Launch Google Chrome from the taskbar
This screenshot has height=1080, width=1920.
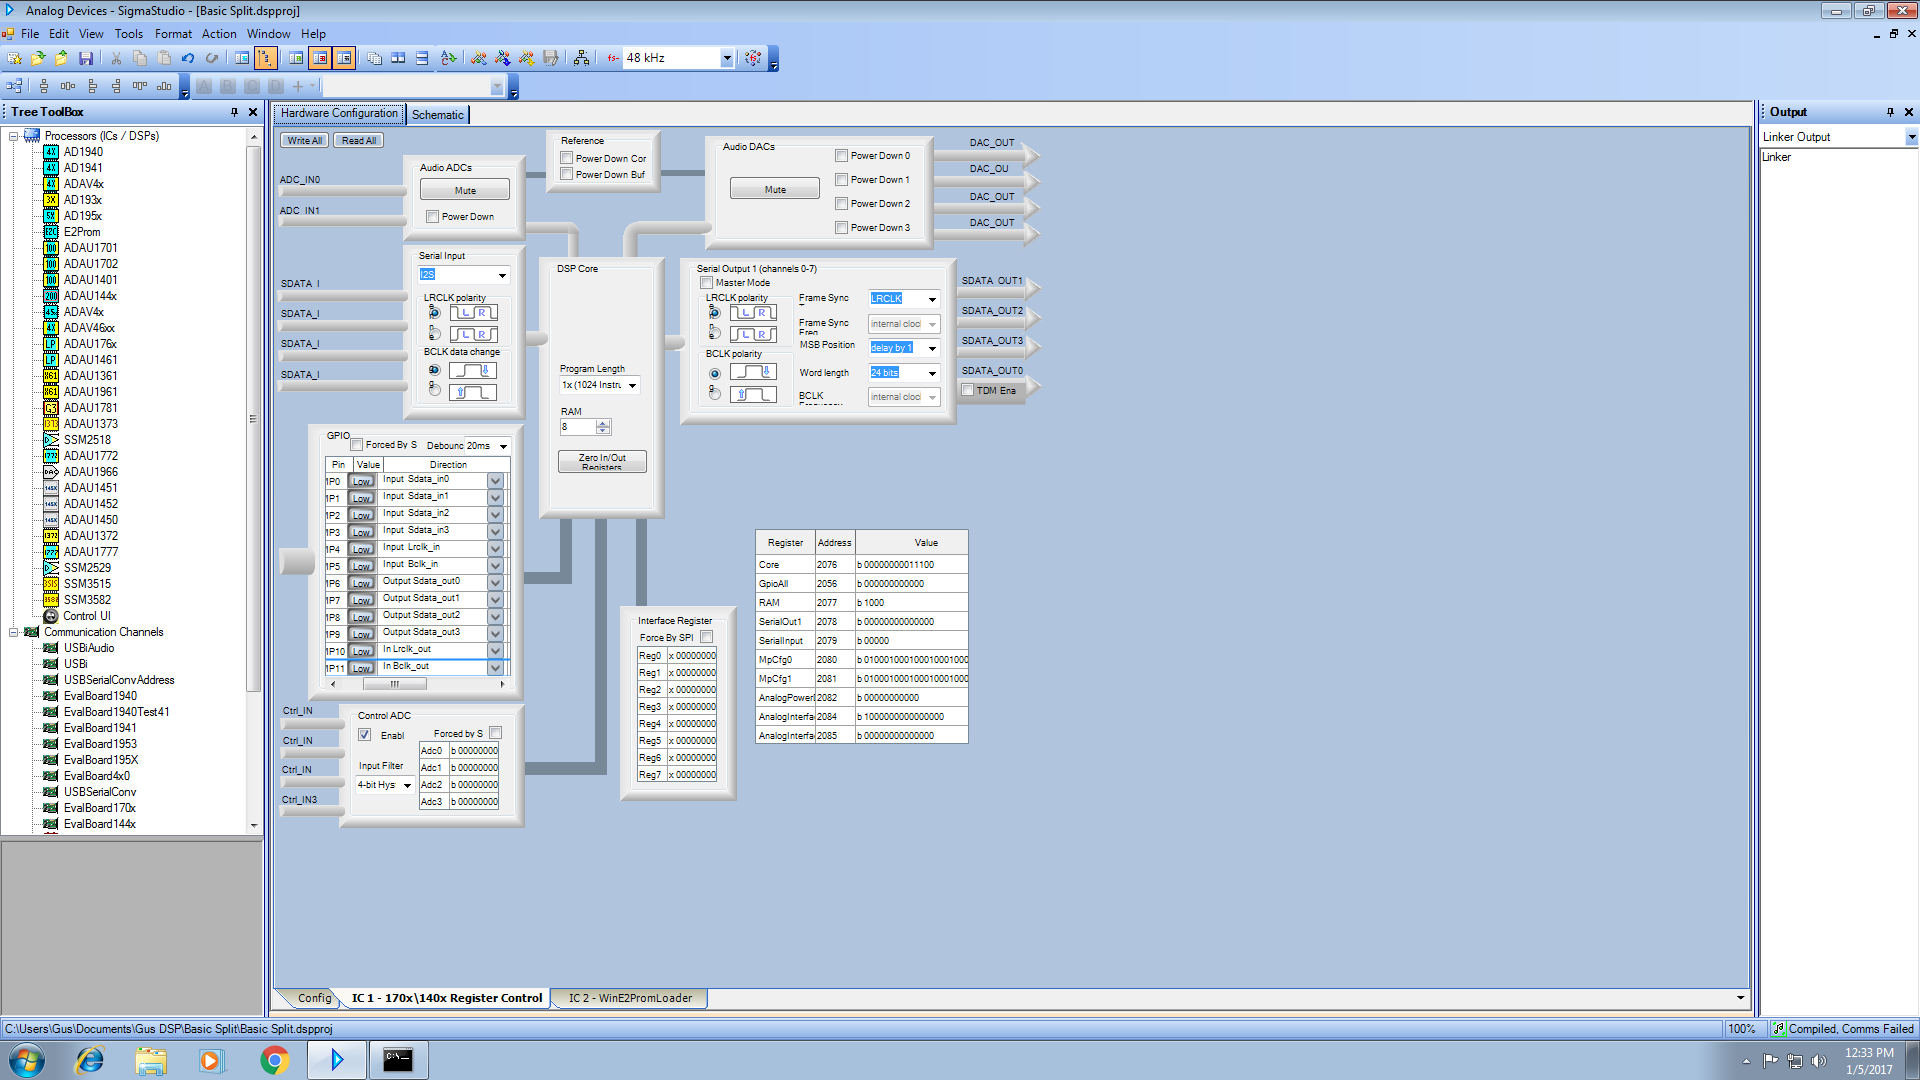pyautogui.click(x=274, y=1060)
